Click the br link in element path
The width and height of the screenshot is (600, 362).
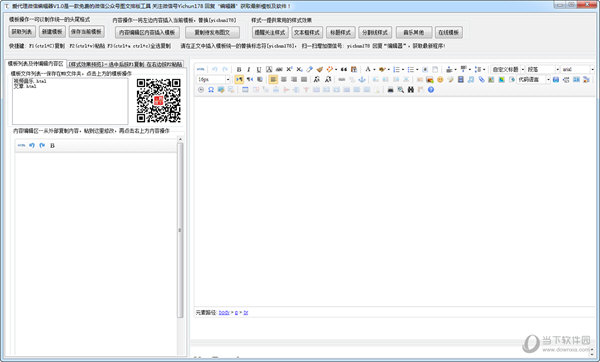click(246, 313)
